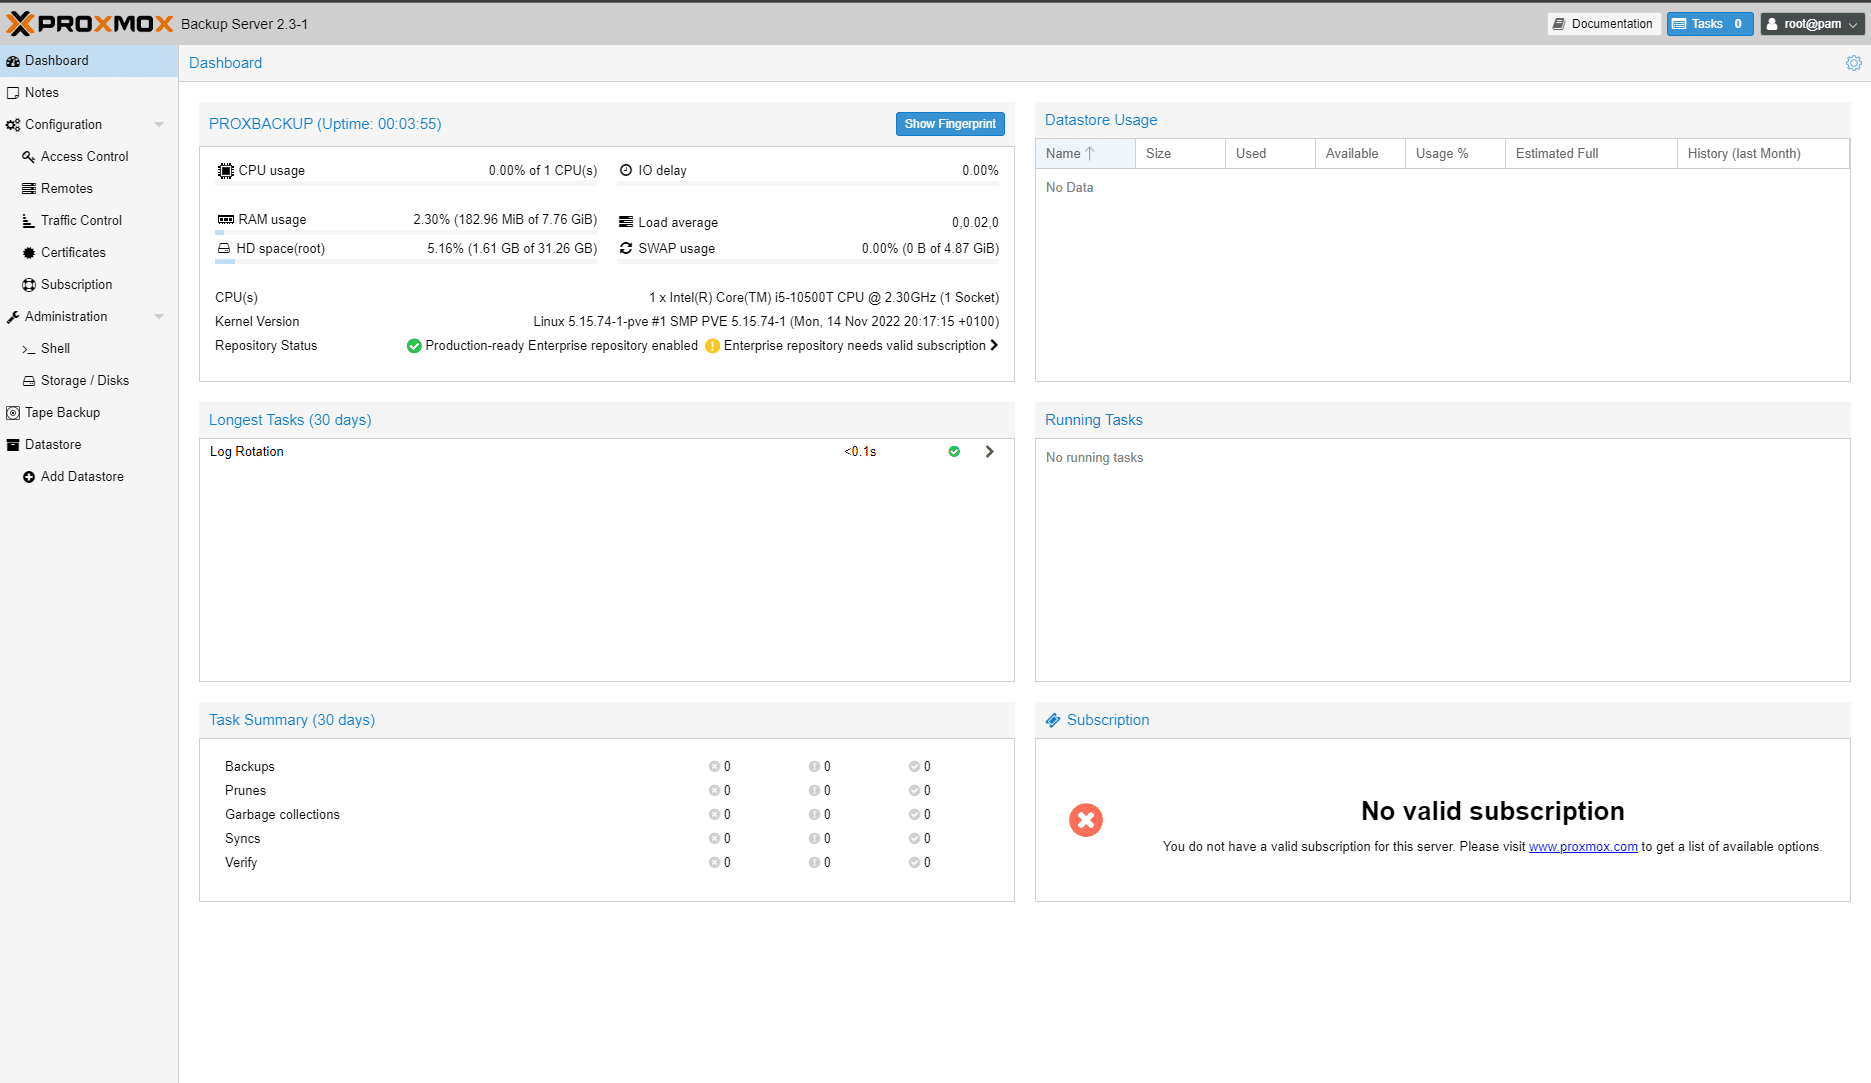Click Backups warning count icon
Screen dimensions: 1871x1083
click(x=814, y=767)
